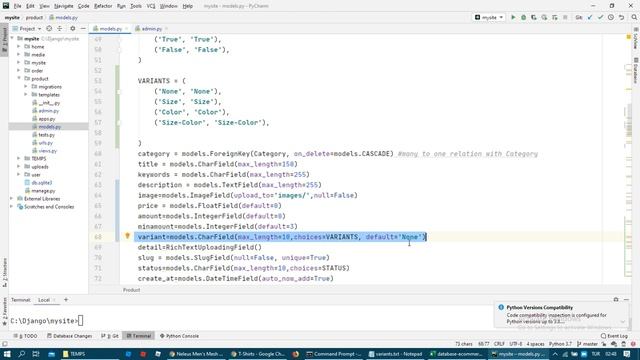Switch to the admin.py editor tab
This screenshot has width=640, height=360.
pos(151,29)
